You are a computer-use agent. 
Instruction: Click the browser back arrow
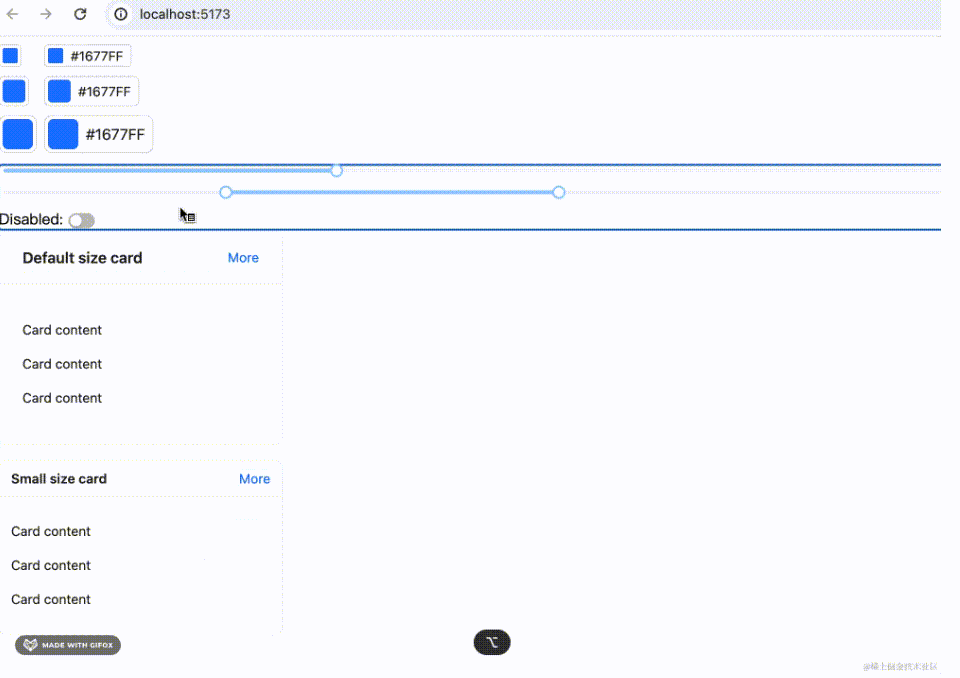[x=12, y=14]
